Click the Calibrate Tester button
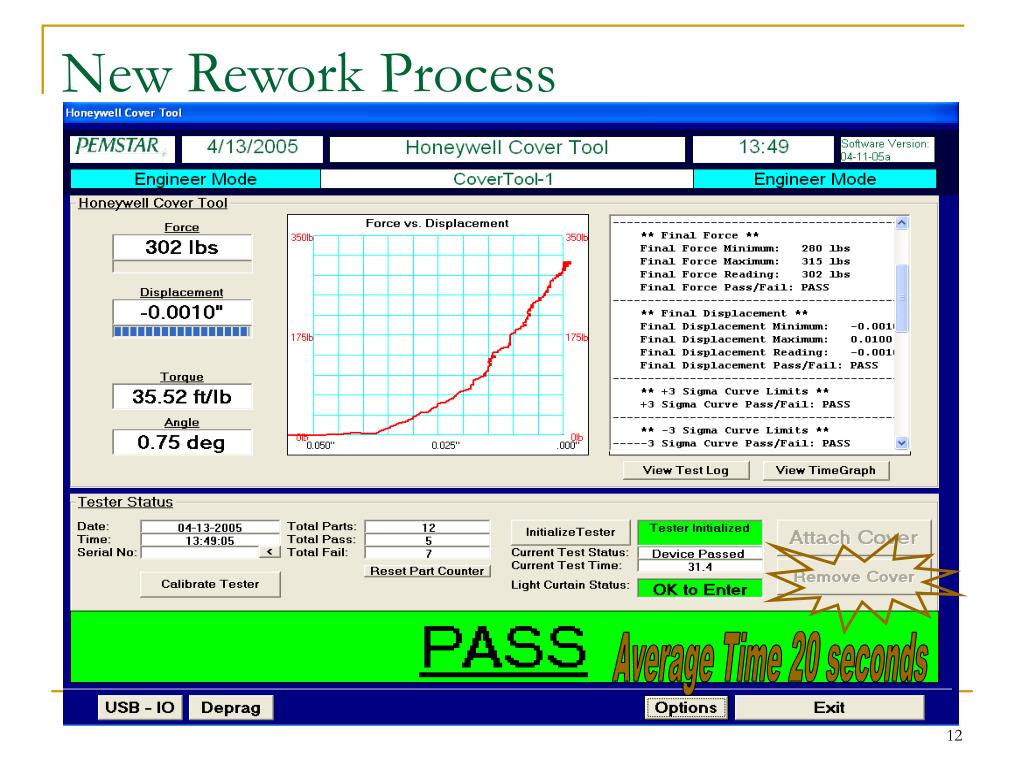 point(210,584)
